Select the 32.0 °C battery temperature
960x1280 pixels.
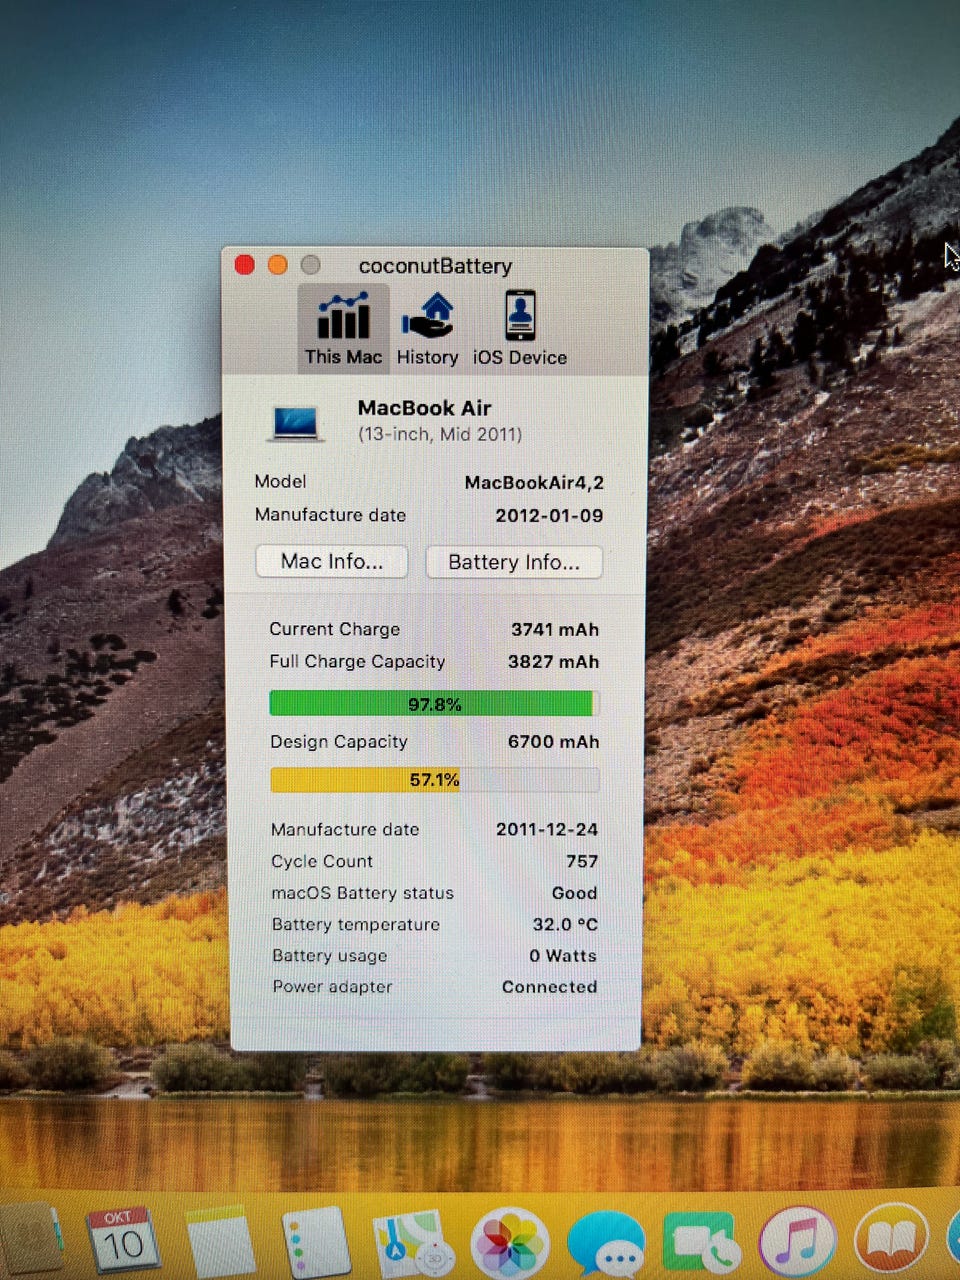point(565,925)
